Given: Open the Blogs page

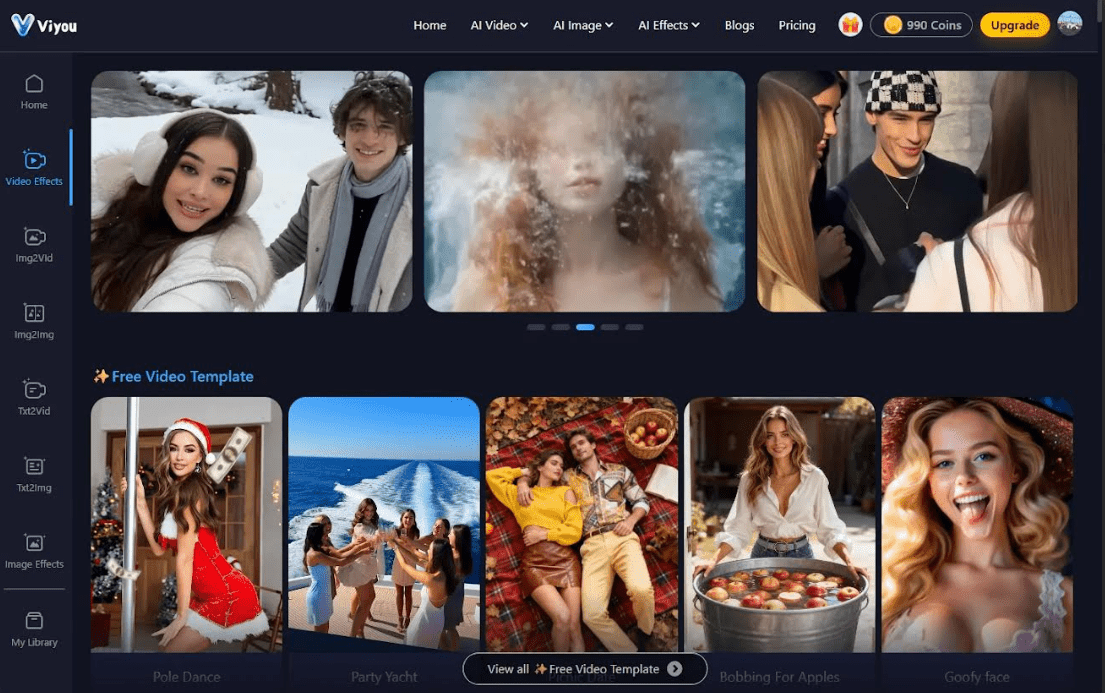Looking at the screenshot, I should pos(739,25).
